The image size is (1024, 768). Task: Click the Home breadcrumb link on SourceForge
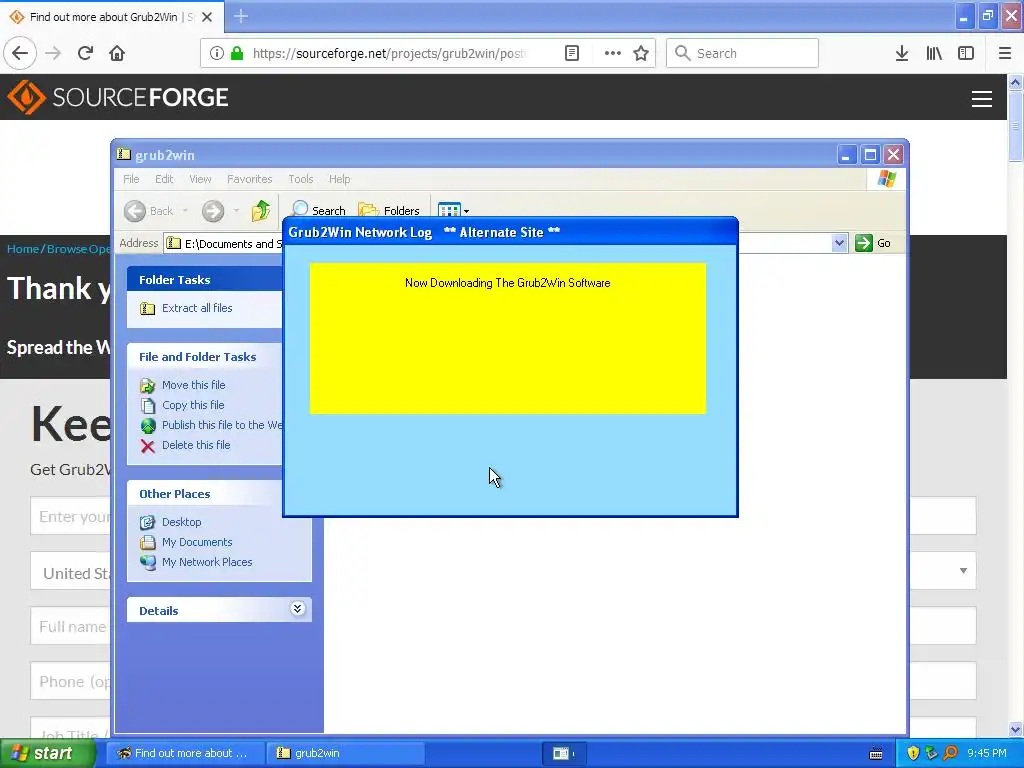[23, 249]
